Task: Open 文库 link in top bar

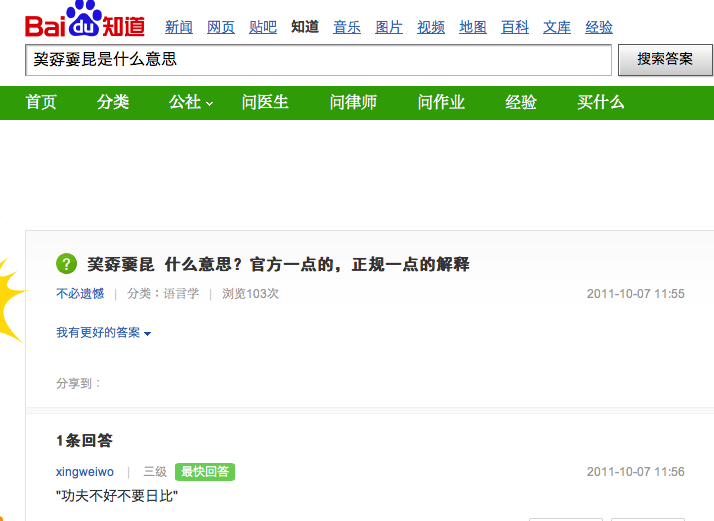Action: 557,27
